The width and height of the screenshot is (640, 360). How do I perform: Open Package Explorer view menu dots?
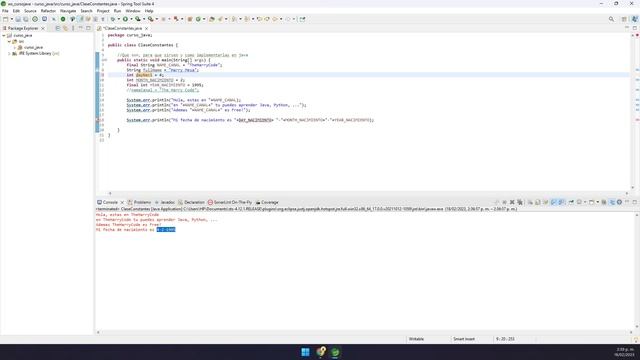coord(73,28)
